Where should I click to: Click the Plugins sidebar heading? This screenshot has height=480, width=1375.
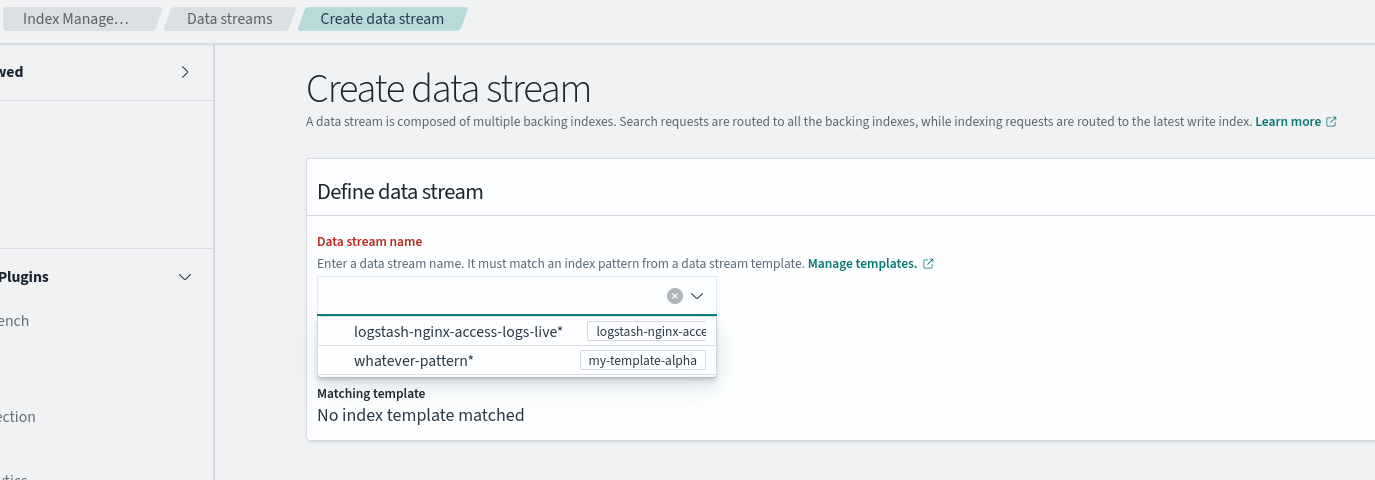point(25,277)
